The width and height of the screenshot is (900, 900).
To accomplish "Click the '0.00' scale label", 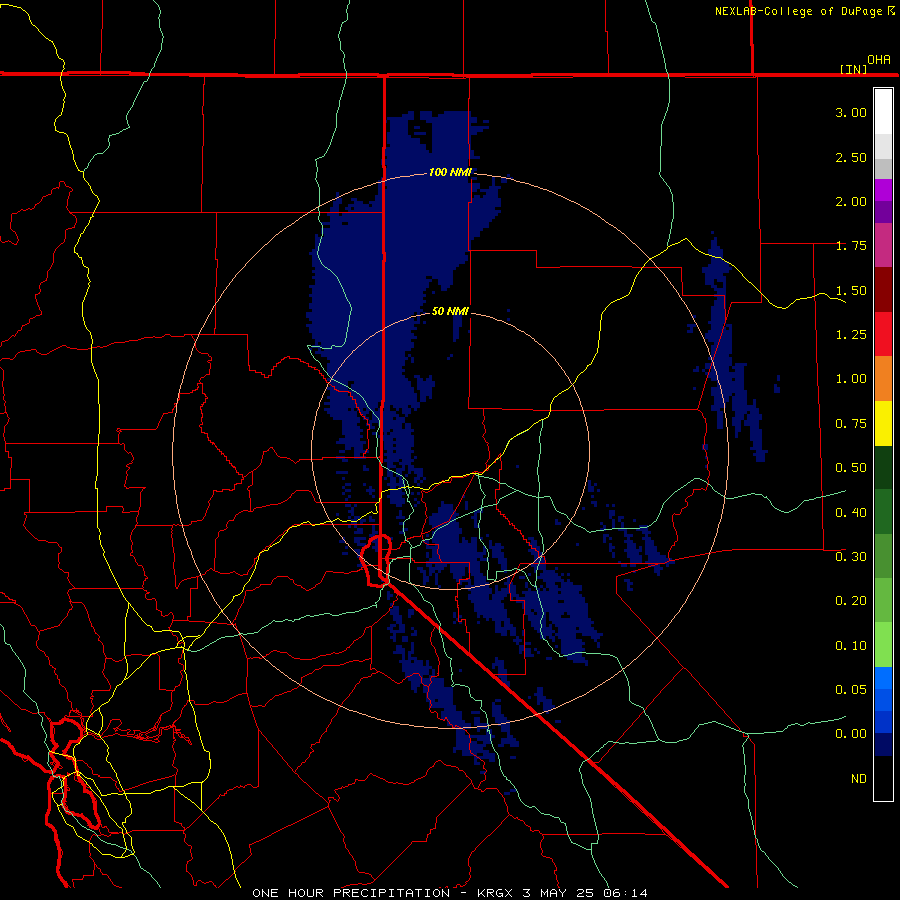I will 851,734.
